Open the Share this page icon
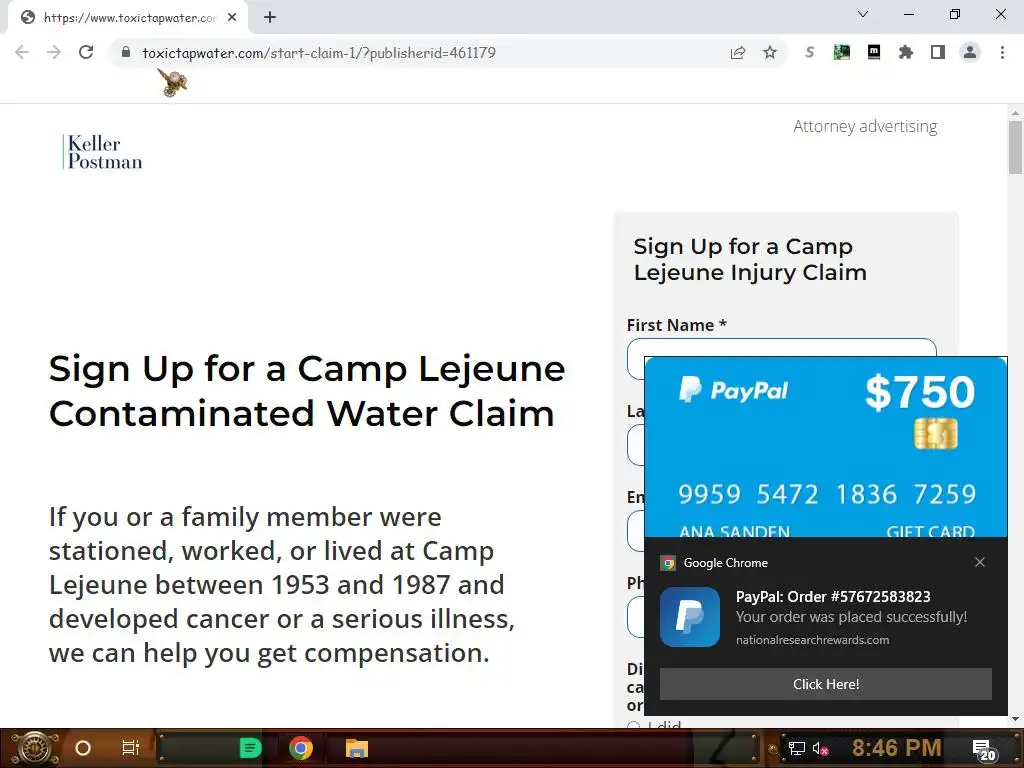 tap(738, 52)
